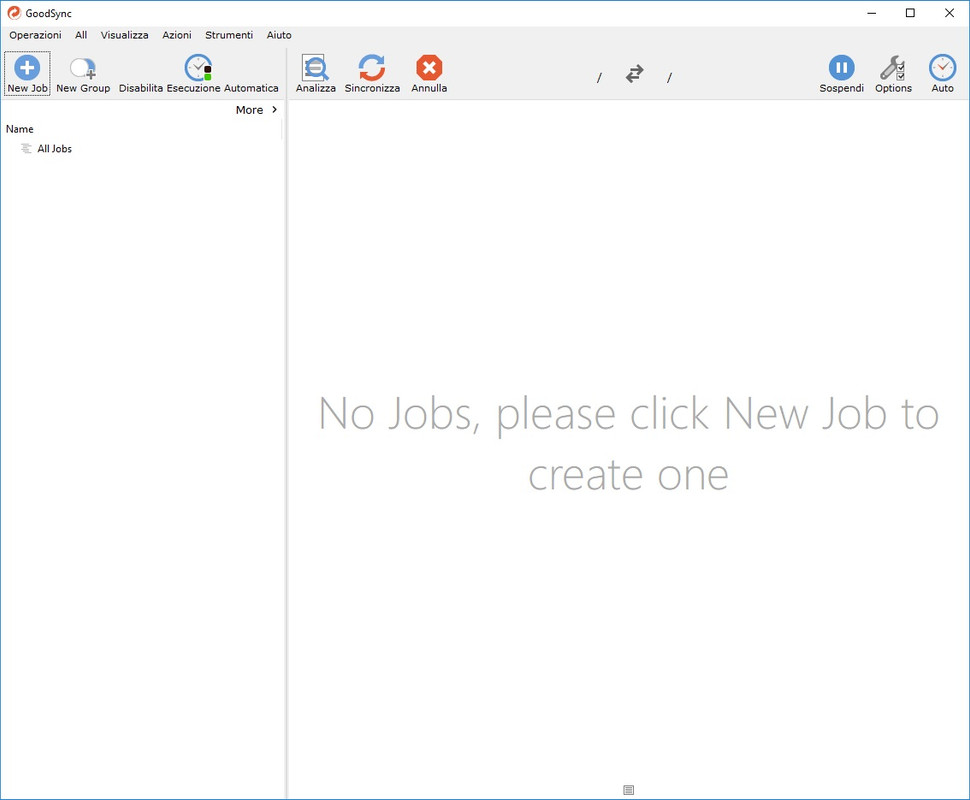Click the Name column header
The height and width of the screenshot is (800, 970).
pos(20,129)
